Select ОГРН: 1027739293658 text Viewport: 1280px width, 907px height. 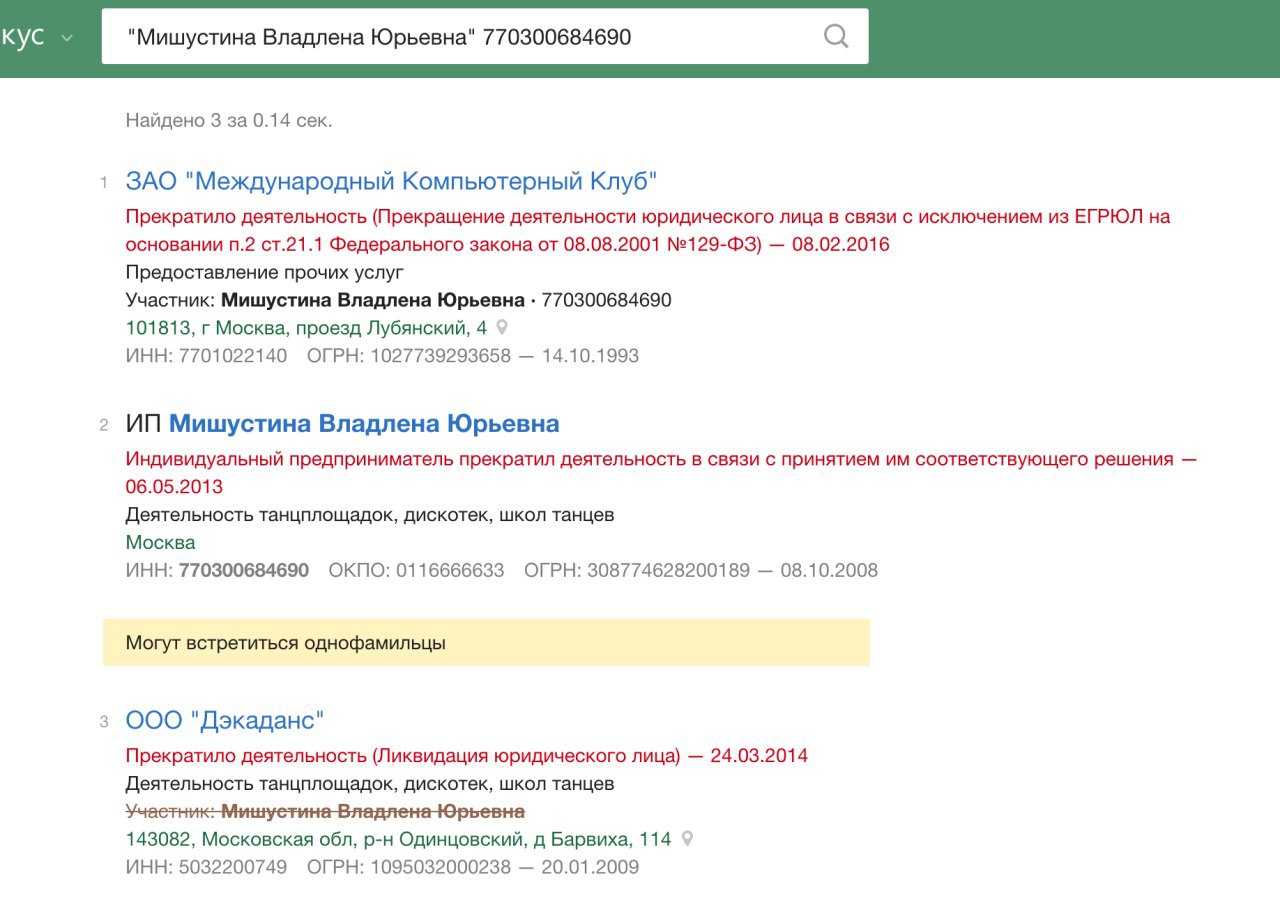pyautogui.click(x=409, y=356)
